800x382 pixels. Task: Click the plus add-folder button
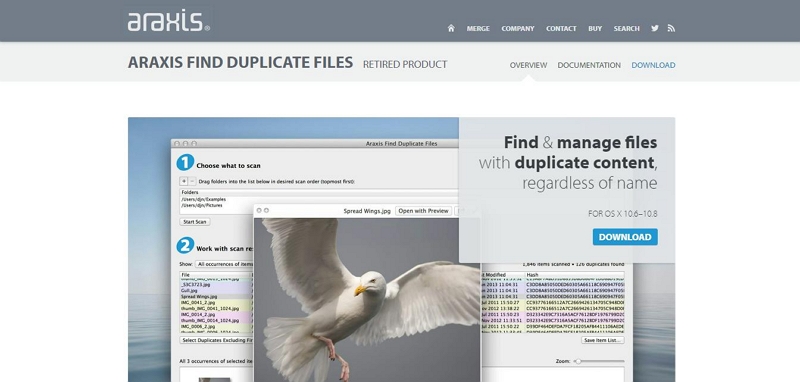184,181
